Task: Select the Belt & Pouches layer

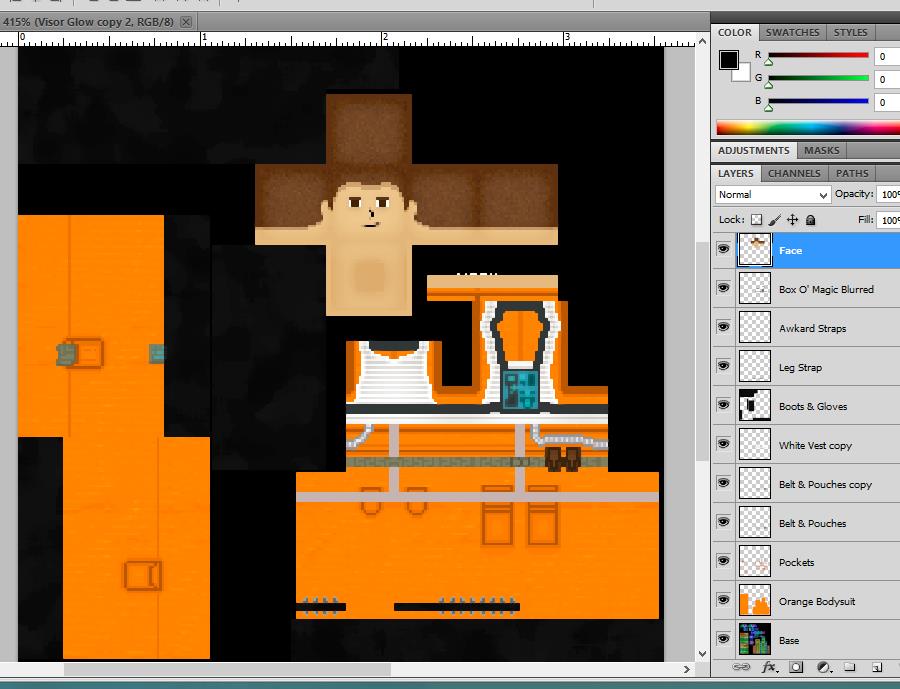Action: [x=812, y=523]
